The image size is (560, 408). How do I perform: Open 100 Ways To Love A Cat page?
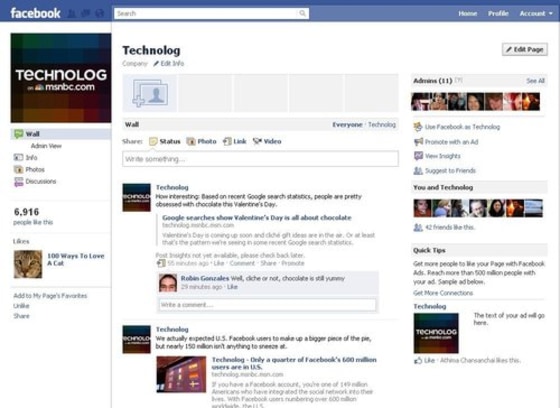point(76,259)
